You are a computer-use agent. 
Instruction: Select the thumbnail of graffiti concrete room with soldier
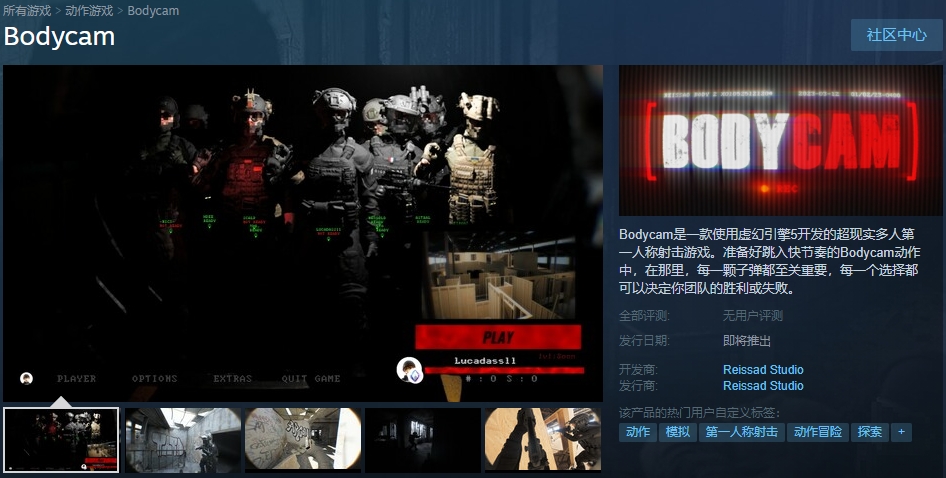(183, 440)
